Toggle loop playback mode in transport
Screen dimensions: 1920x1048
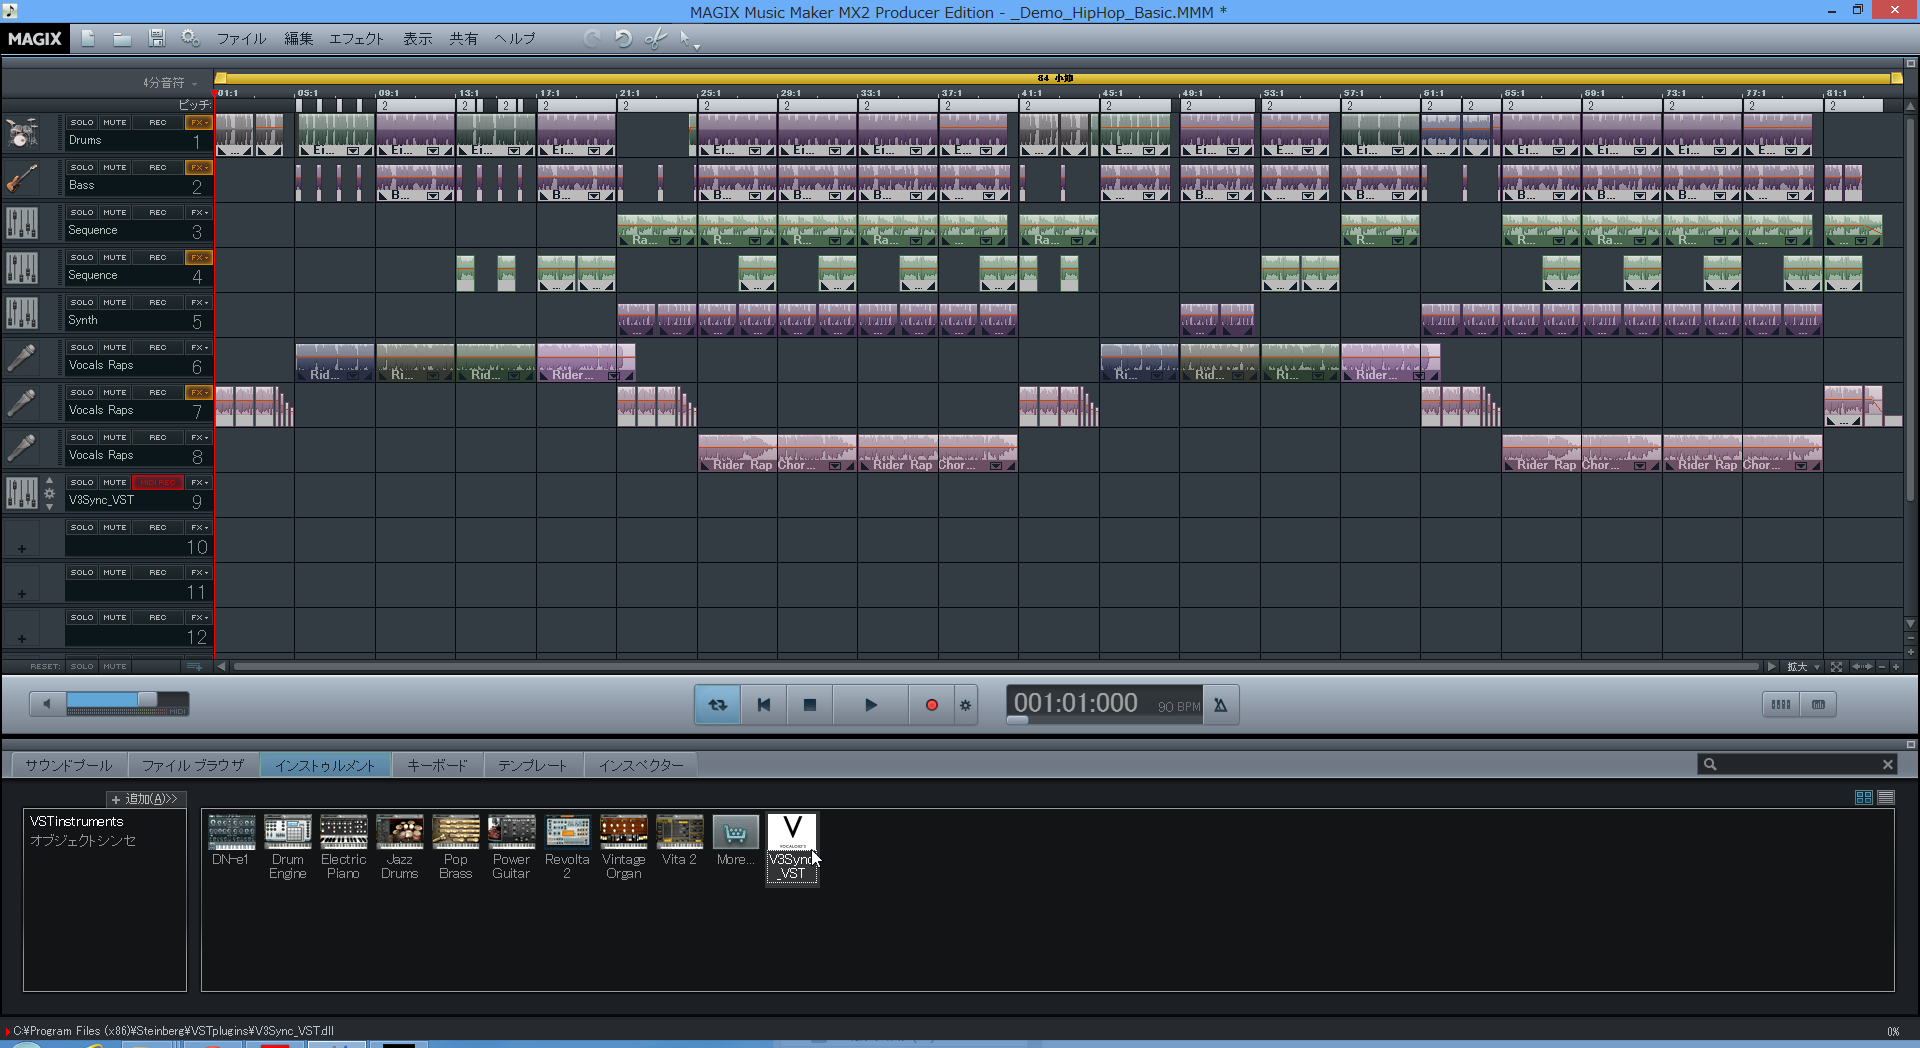point(718,705)
